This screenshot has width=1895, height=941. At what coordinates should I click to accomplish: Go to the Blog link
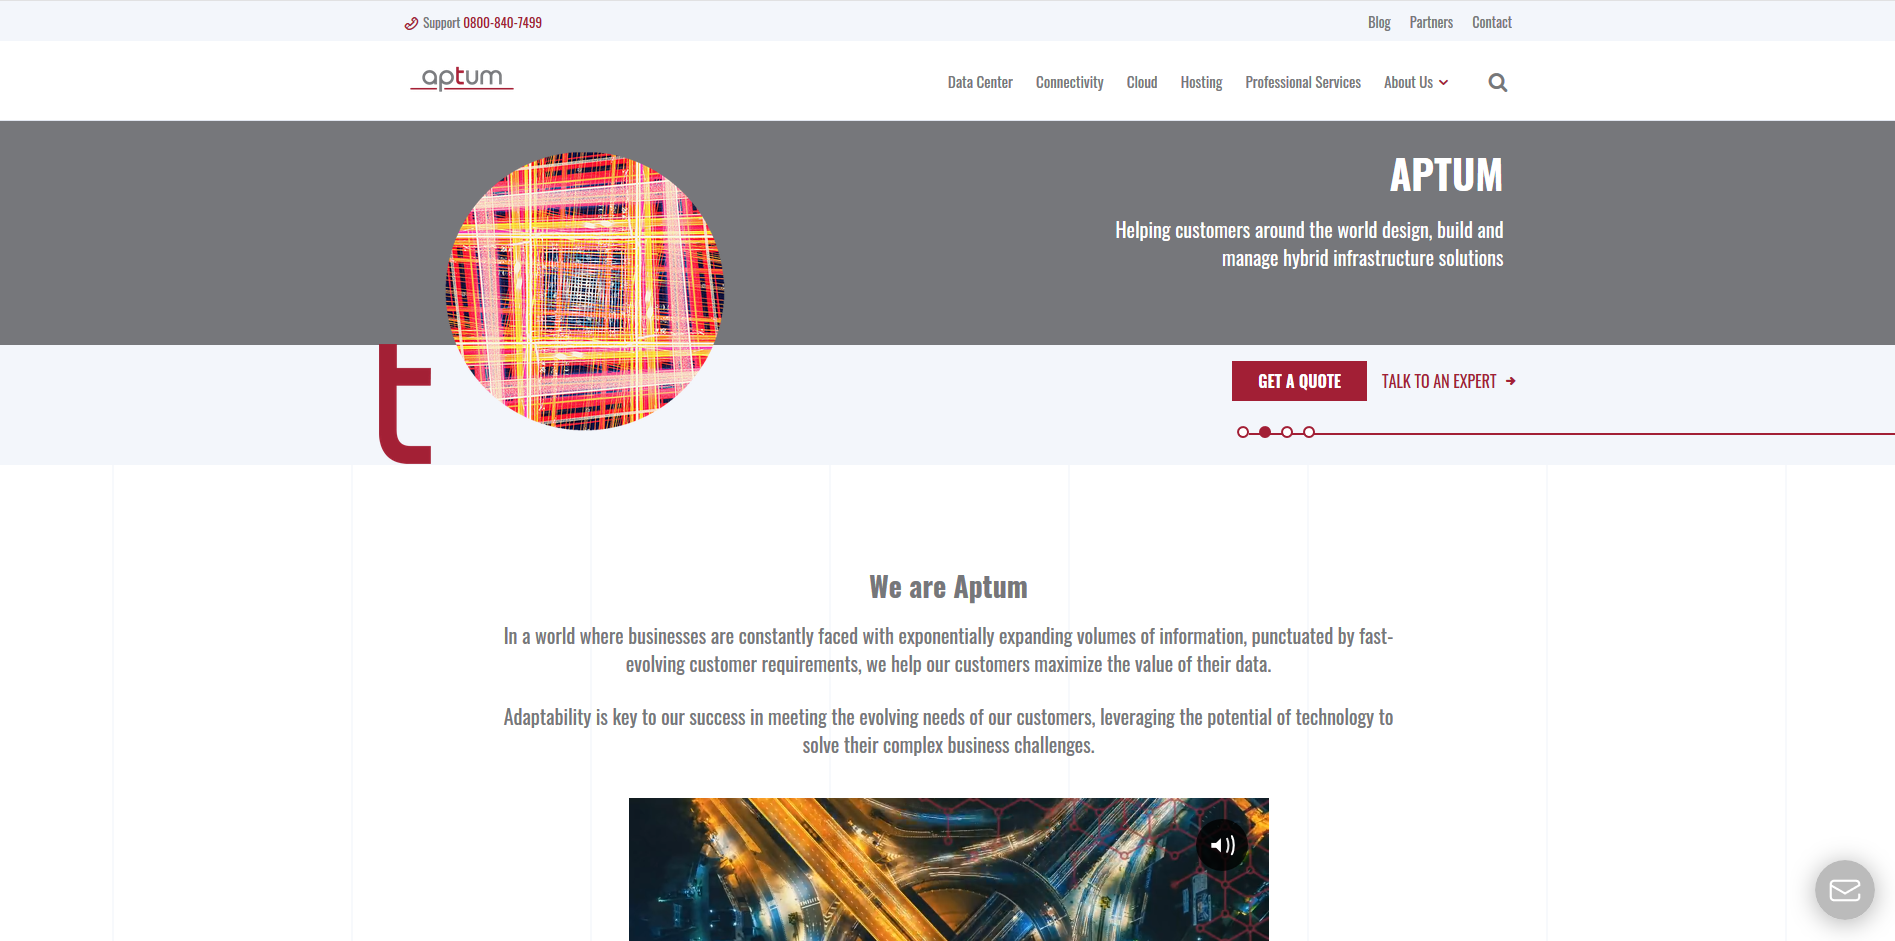pos(1379,23)
